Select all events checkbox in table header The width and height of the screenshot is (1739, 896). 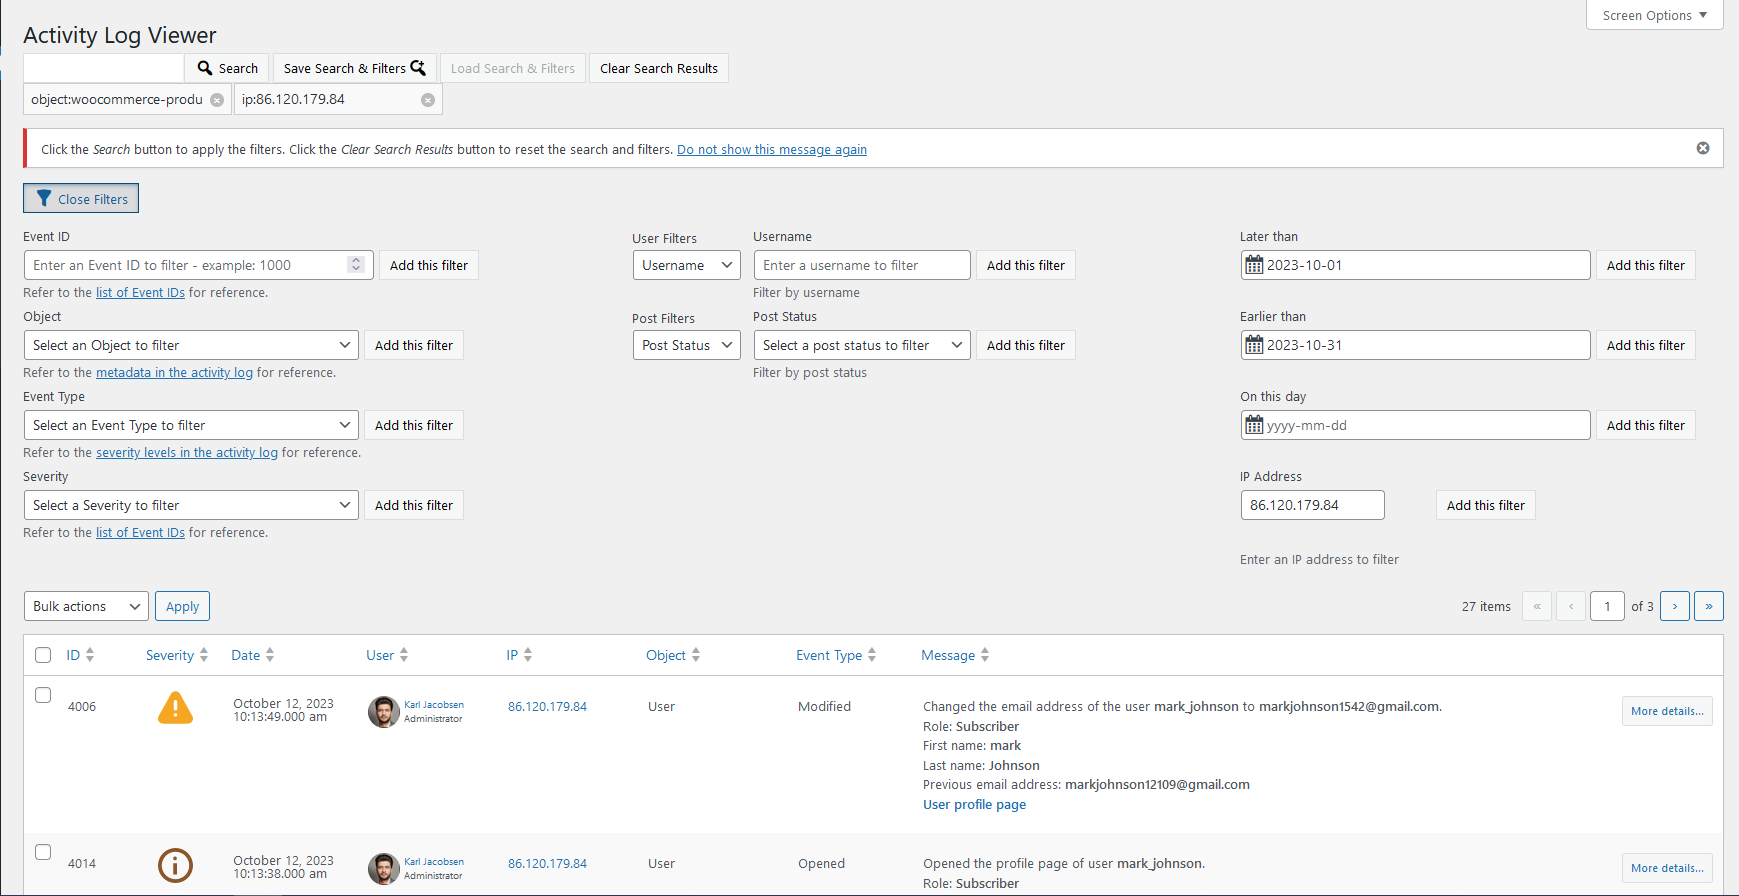[x=43, y=655]
